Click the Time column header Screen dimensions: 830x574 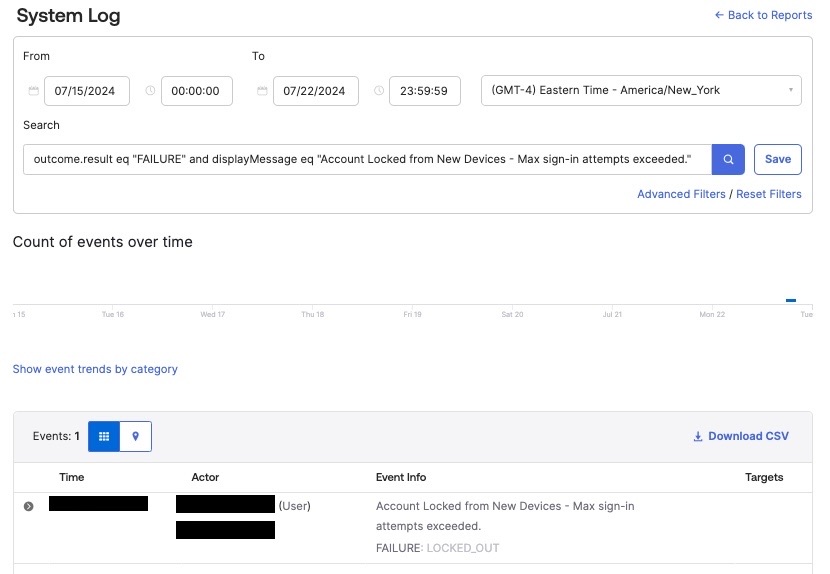pos(72,477)
